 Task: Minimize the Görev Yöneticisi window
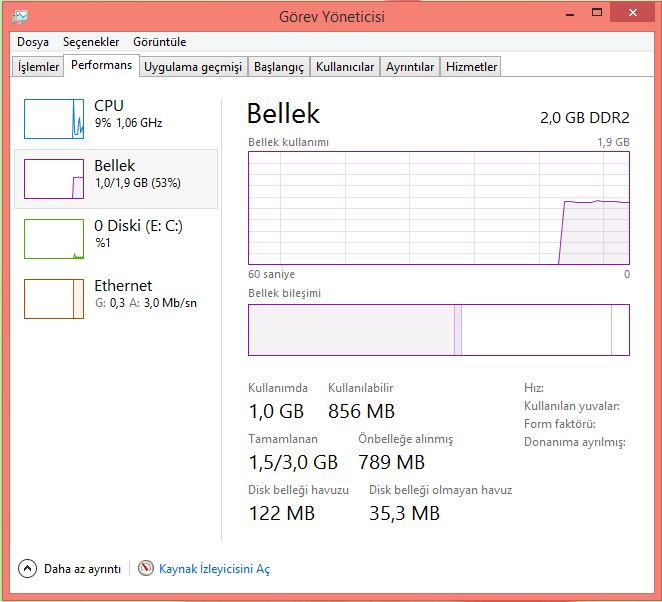pyautogui.click(x=570, y=13)
